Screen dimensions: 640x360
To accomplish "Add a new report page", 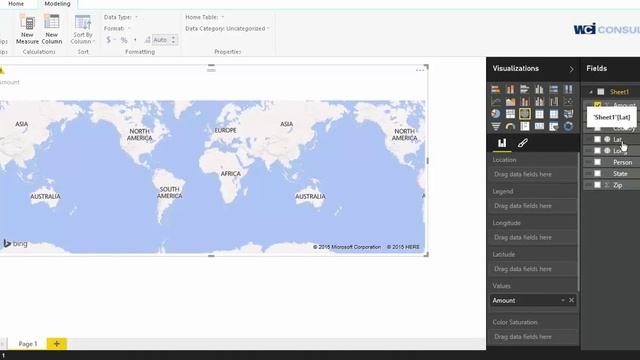I will (x=57, y=344).
